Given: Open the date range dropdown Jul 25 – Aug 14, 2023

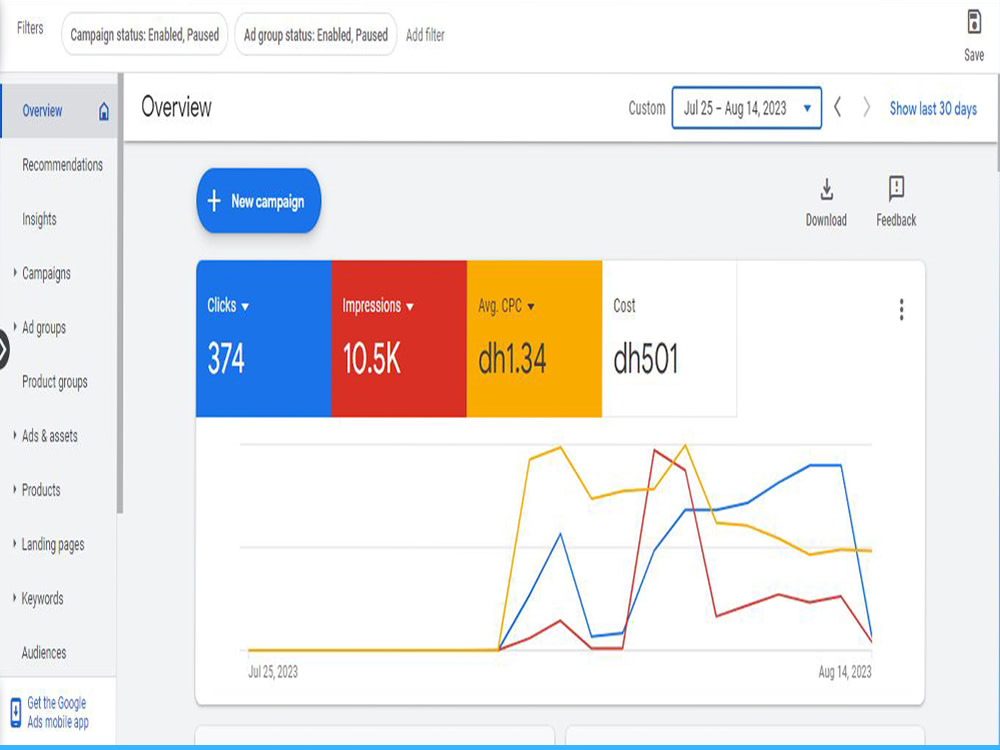Looking at the screenshot, I should 746,108.
